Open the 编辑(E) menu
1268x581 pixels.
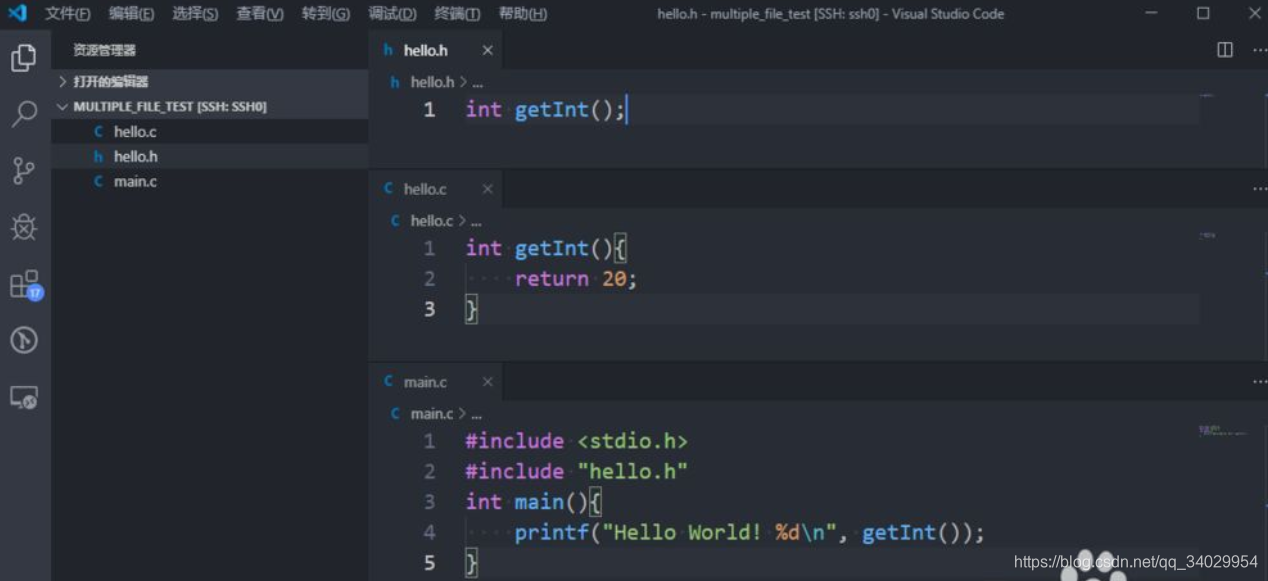click(131, 14)
